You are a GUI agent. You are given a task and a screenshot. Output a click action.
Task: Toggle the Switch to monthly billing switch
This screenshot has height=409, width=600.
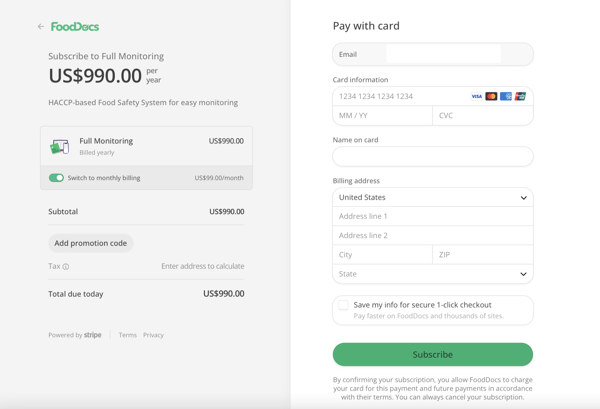pos(56,178)
